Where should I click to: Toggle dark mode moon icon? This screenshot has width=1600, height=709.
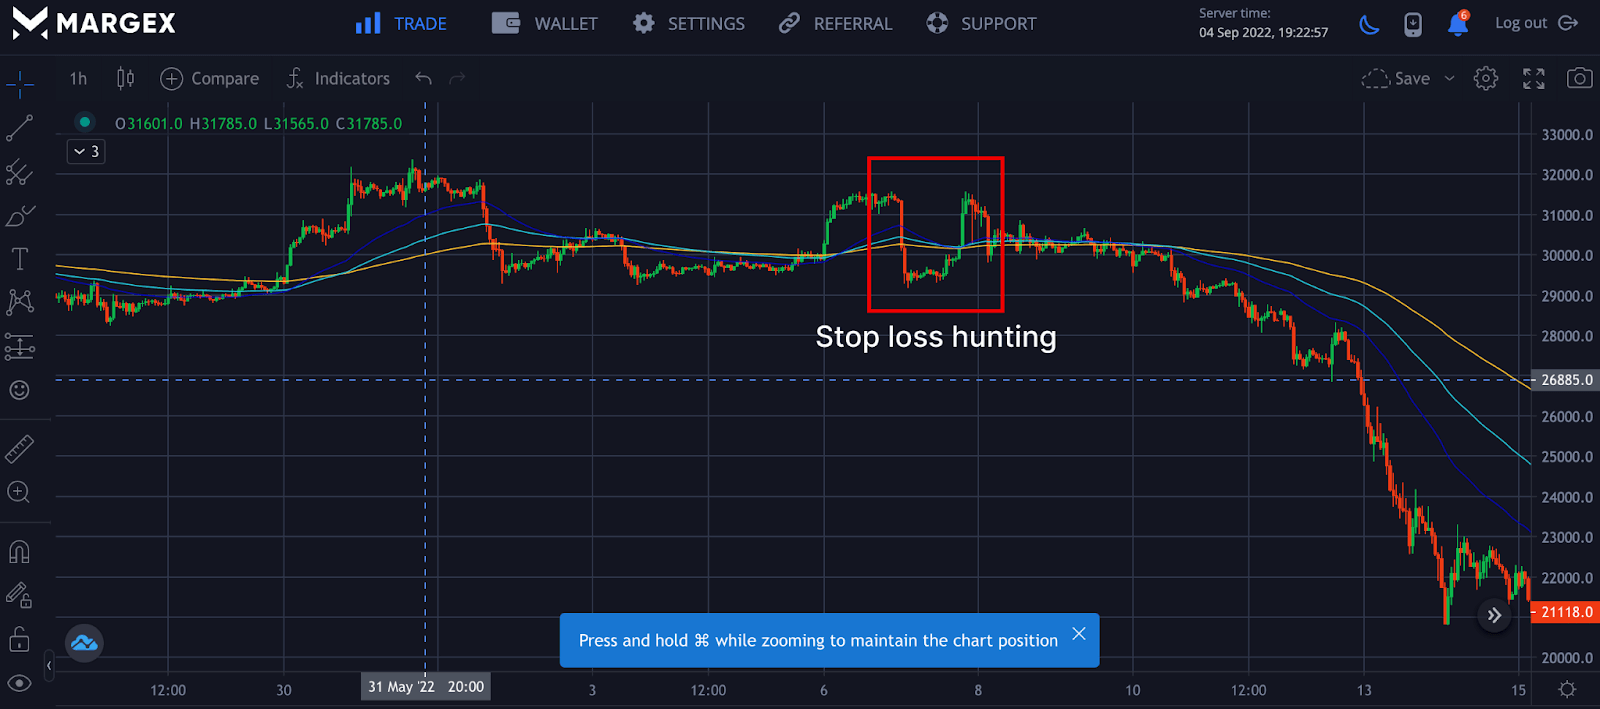click(1369, 24)
